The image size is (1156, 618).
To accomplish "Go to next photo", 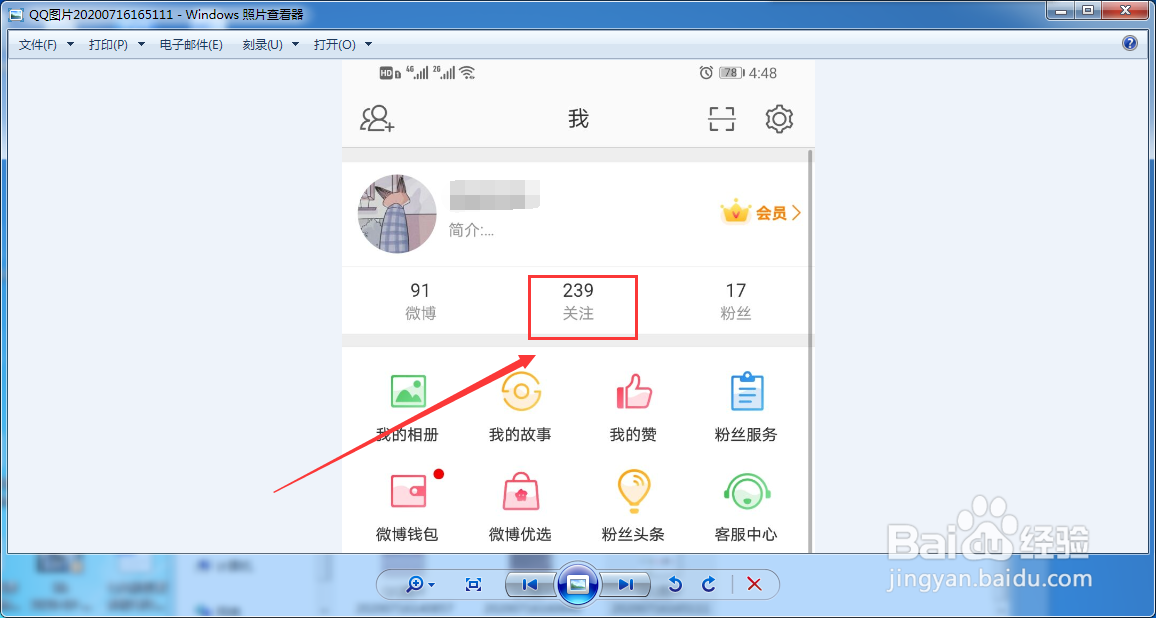I will tap(626, 585).
